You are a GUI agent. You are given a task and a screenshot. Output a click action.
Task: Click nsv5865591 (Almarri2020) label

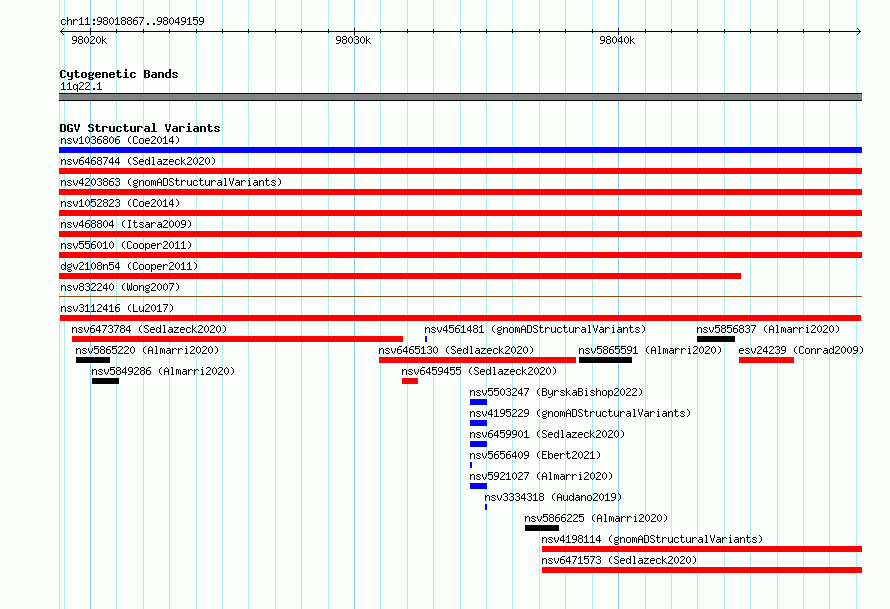(650, 350)
